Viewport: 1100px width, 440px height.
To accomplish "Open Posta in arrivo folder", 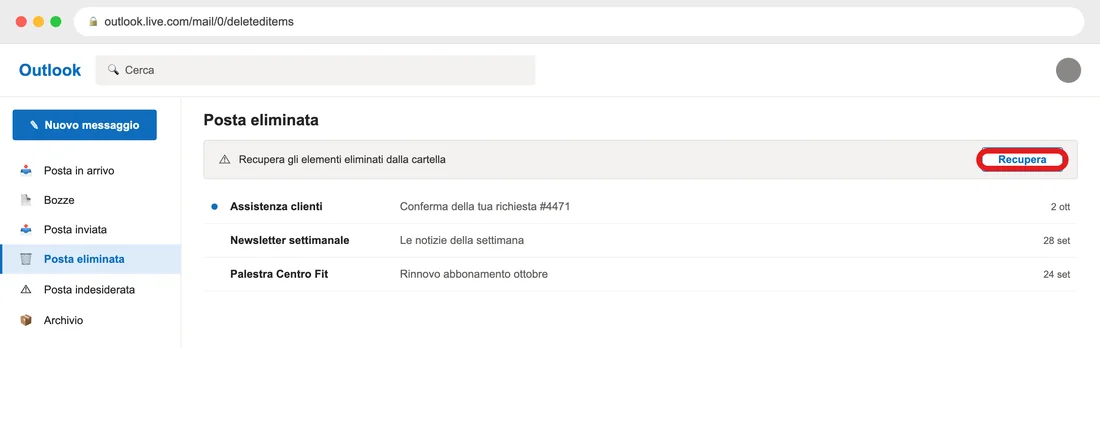I will coord(90,171).
